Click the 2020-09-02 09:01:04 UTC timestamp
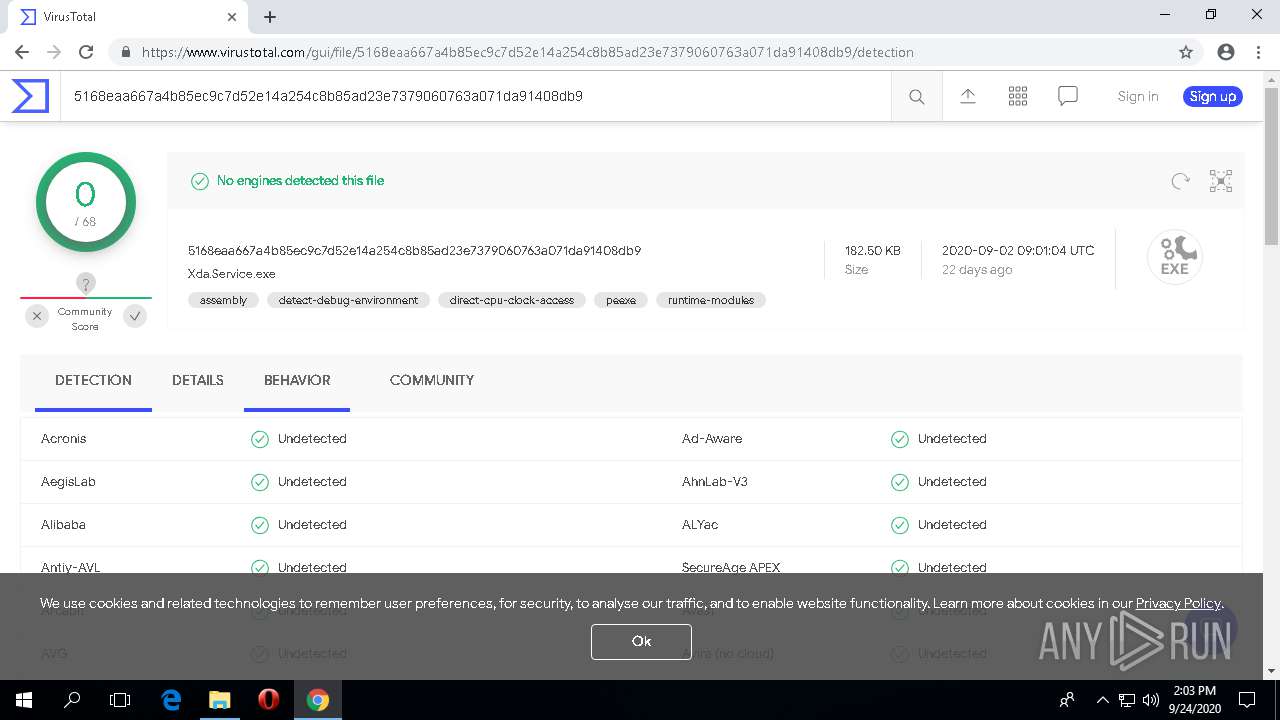The width and height of the screenshot is (1280, 720). click(x=1018, y=251)
